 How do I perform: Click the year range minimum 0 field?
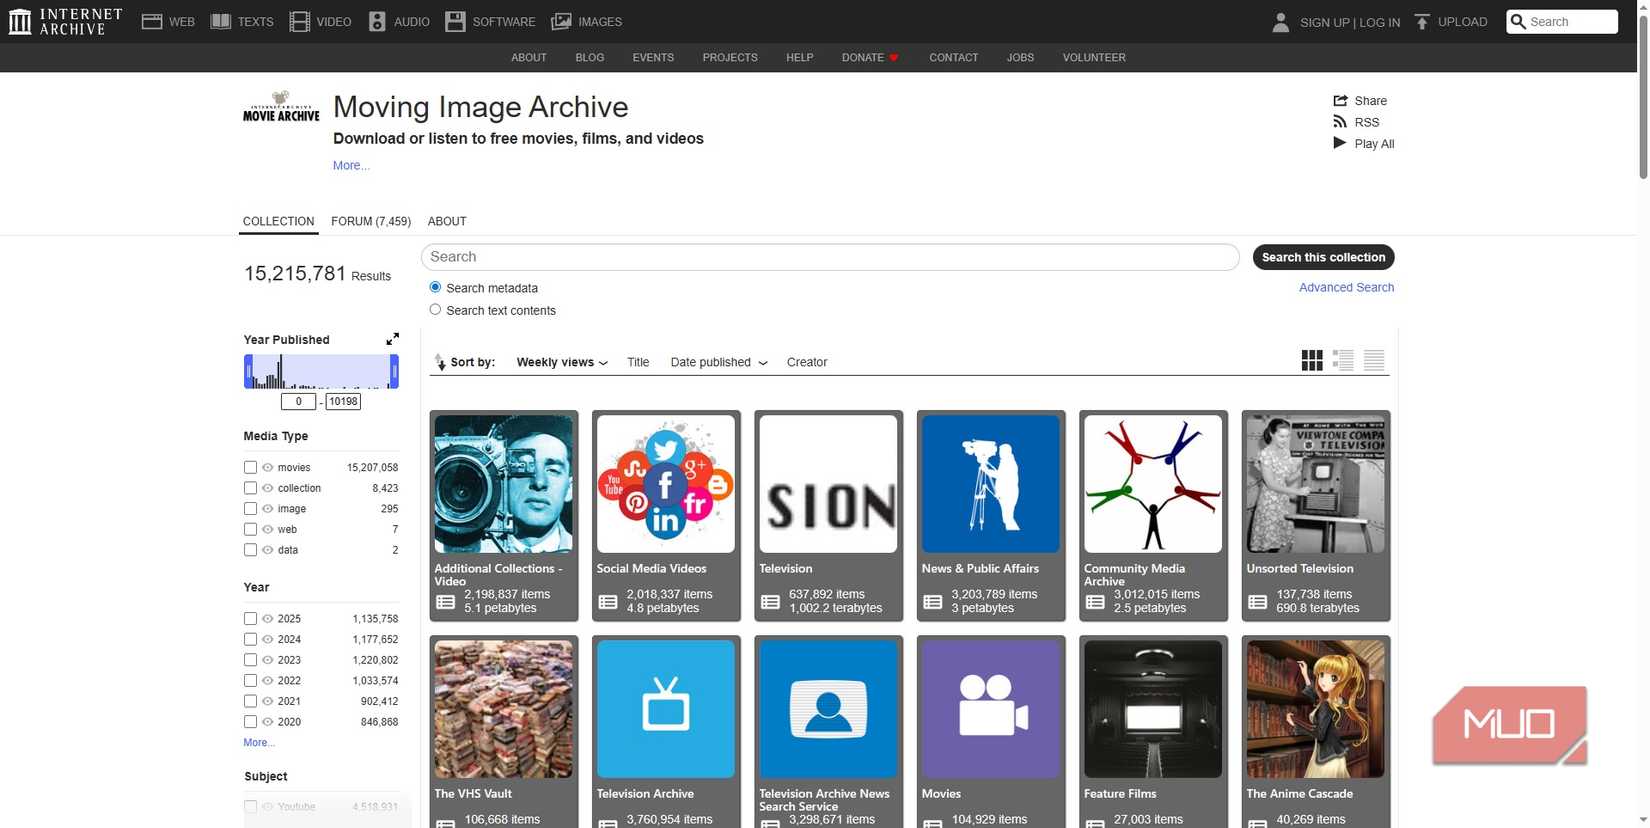click(x=298, y=401)
